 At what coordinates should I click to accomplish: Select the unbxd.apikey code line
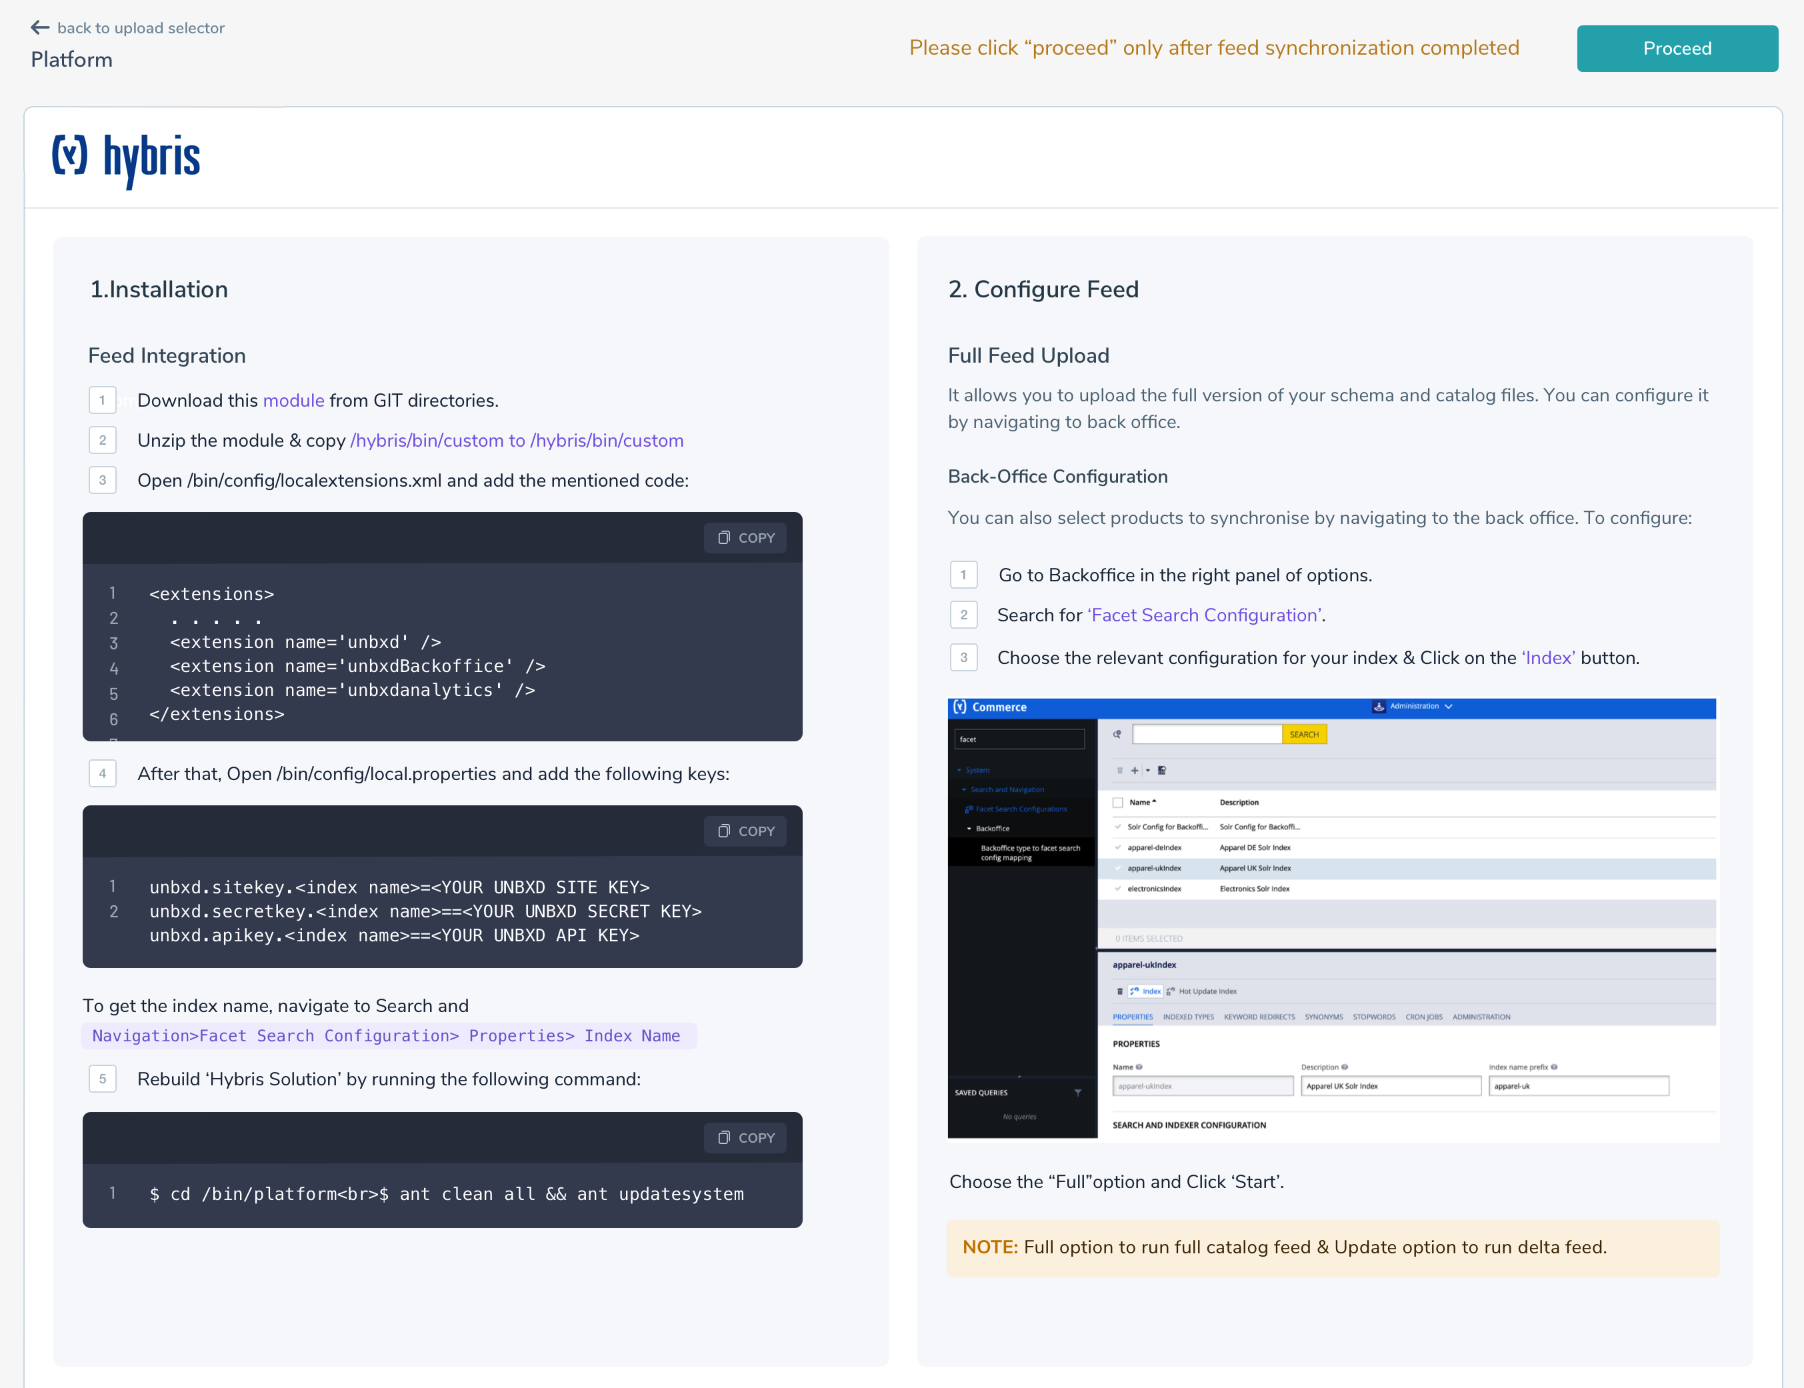coord(395,935)
